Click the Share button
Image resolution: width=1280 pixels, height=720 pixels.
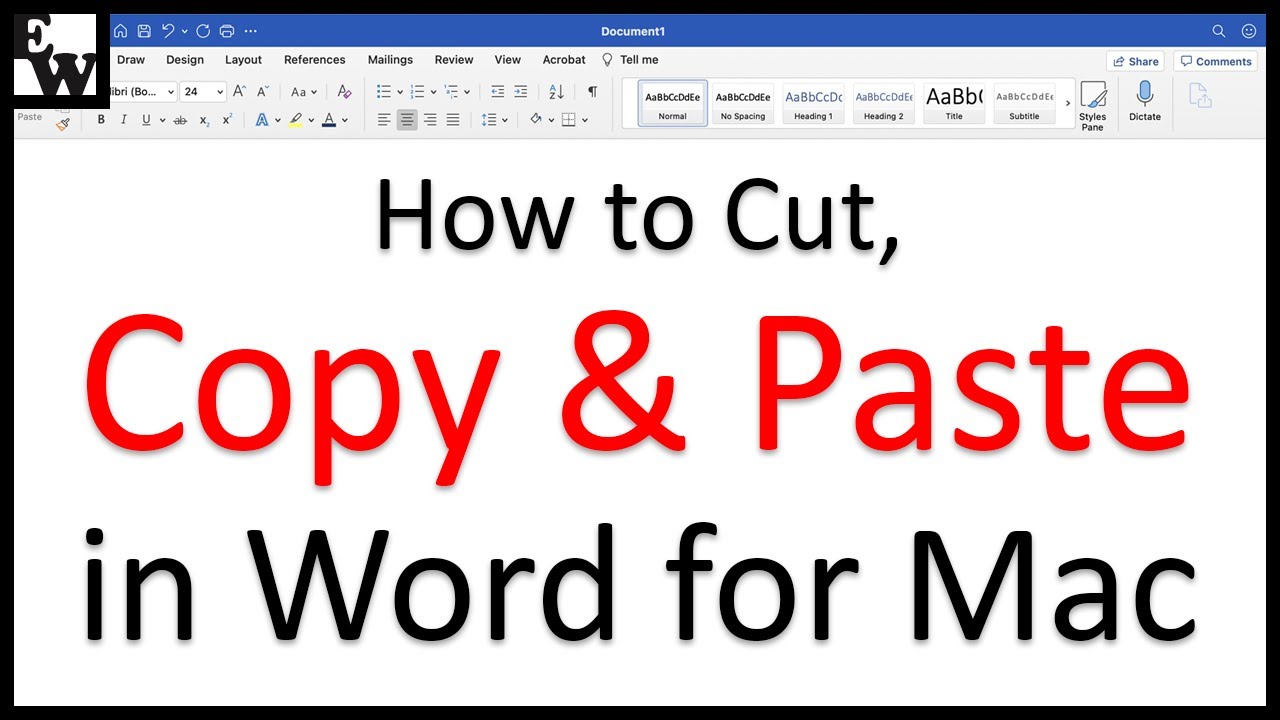pyautogui.click(x=1135, y=61)
